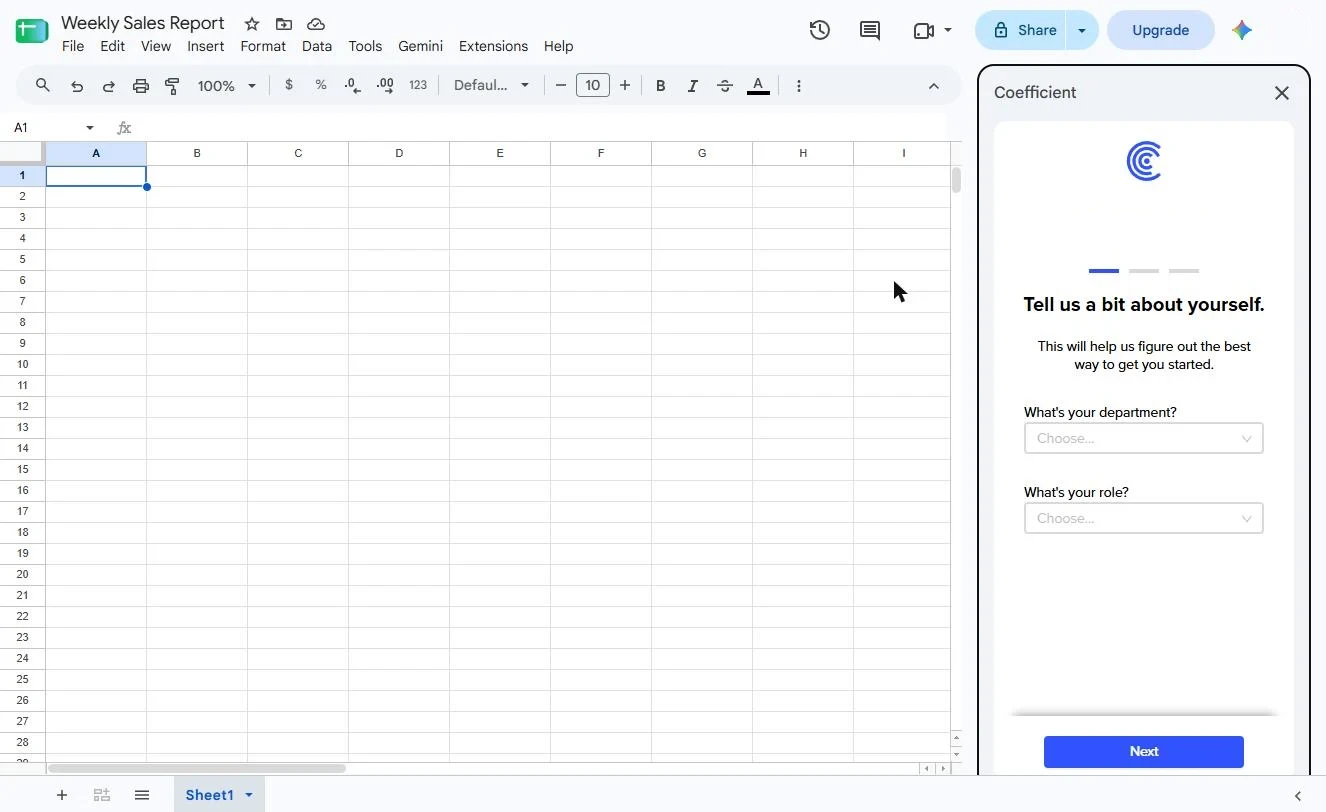
Task: Close the Coefficient sidebar
Action: tap(1282, 93)
